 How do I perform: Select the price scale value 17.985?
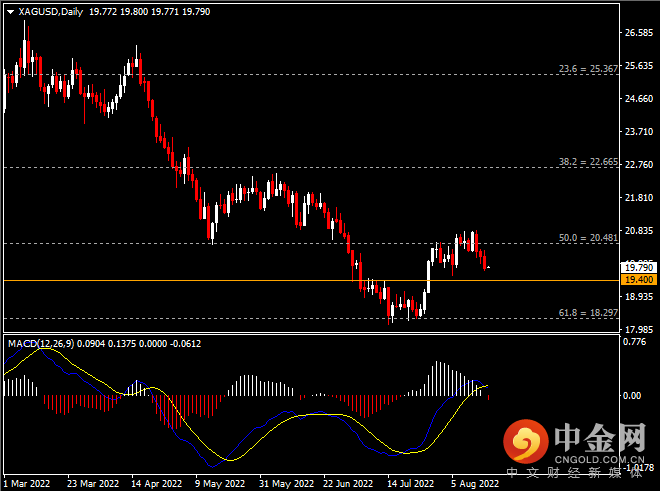639,329
